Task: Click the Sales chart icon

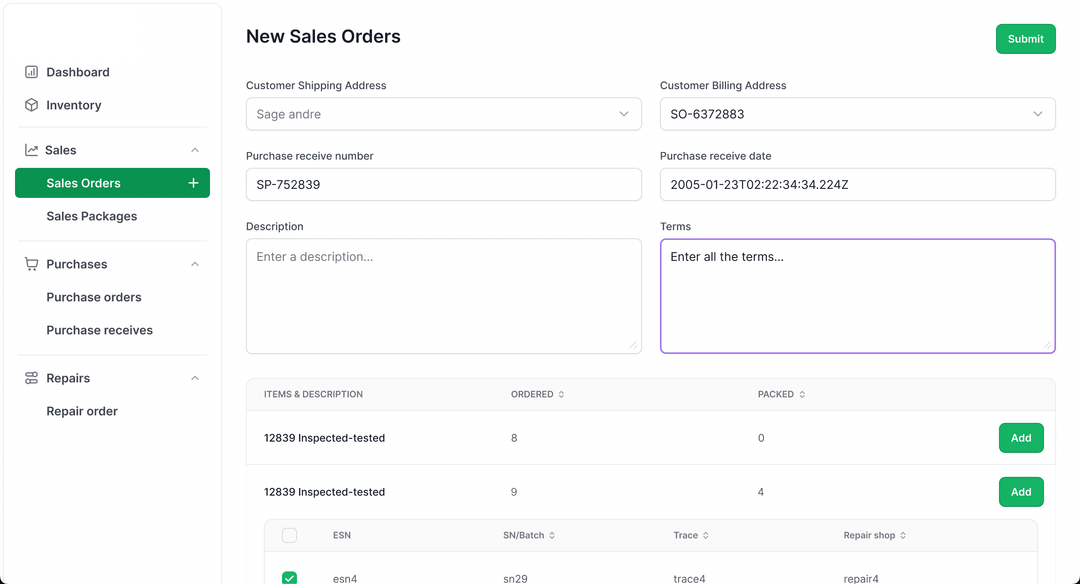Action: pos(32,150)
